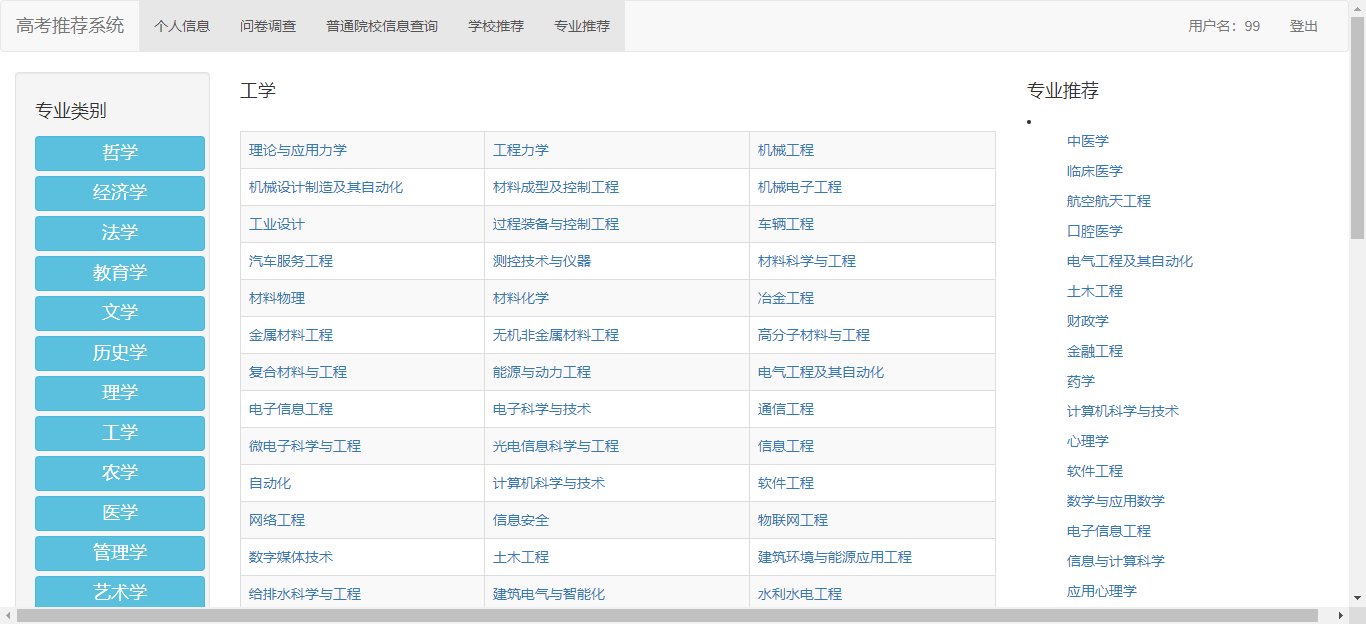Viewport: 1366px width, 624px height.
Task: Click 心理学 in recommendation list
Action: coord(1088,441)
